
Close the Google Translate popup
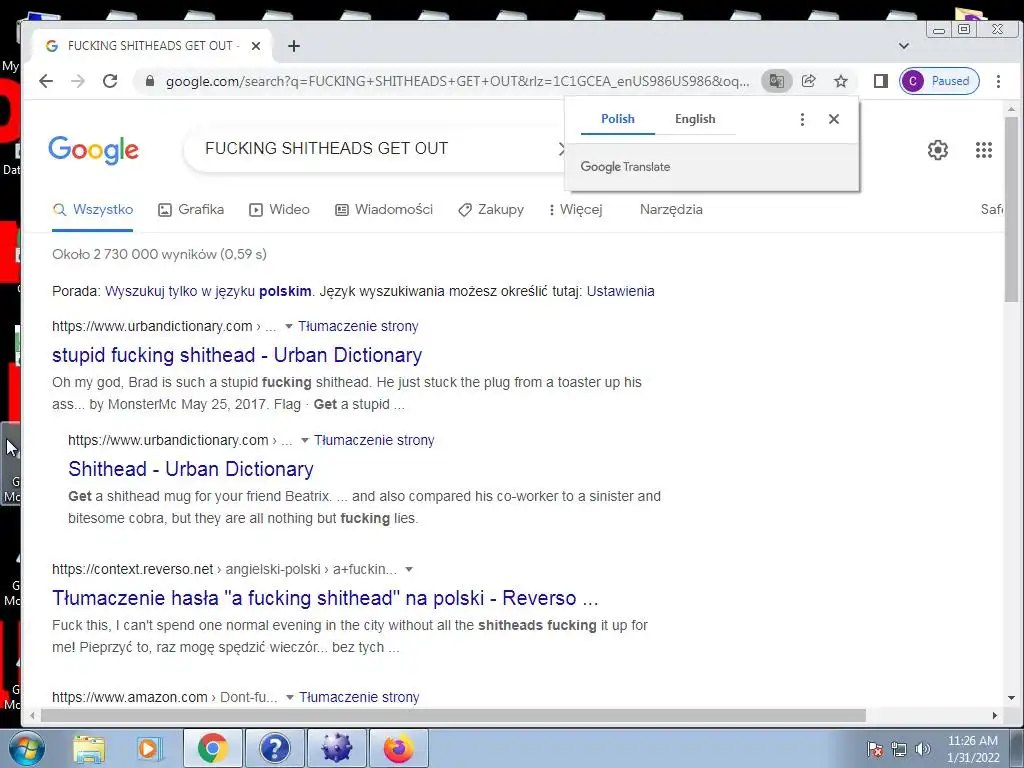(833, 119)
